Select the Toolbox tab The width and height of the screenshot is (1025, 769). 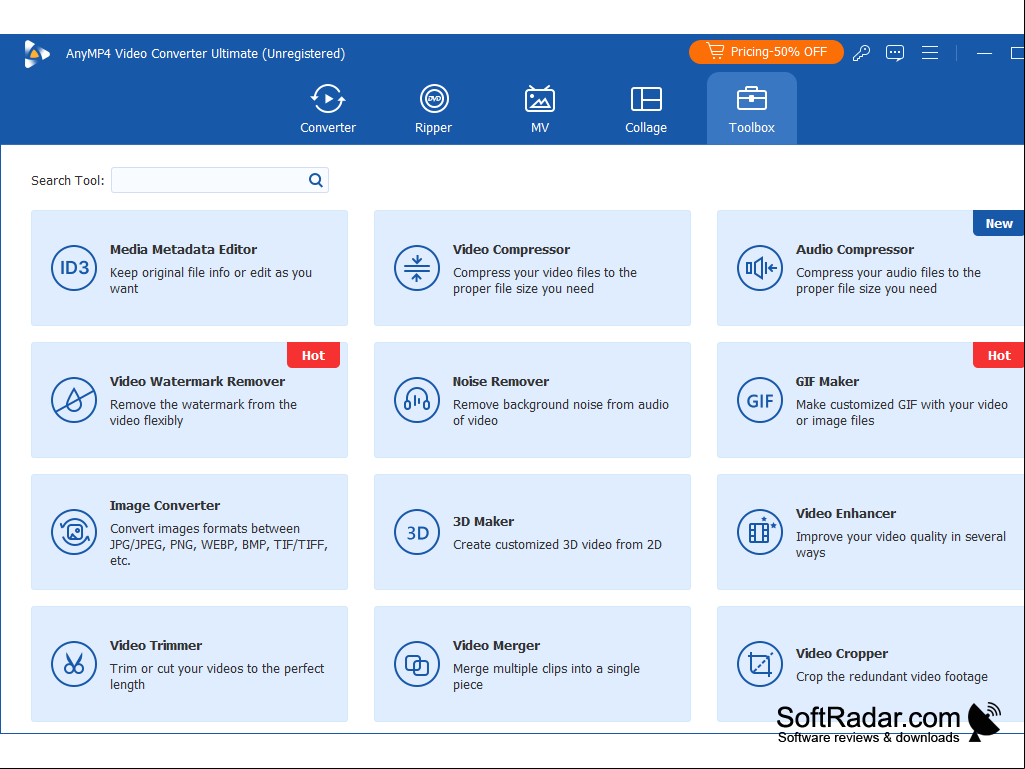pos(752,109)
